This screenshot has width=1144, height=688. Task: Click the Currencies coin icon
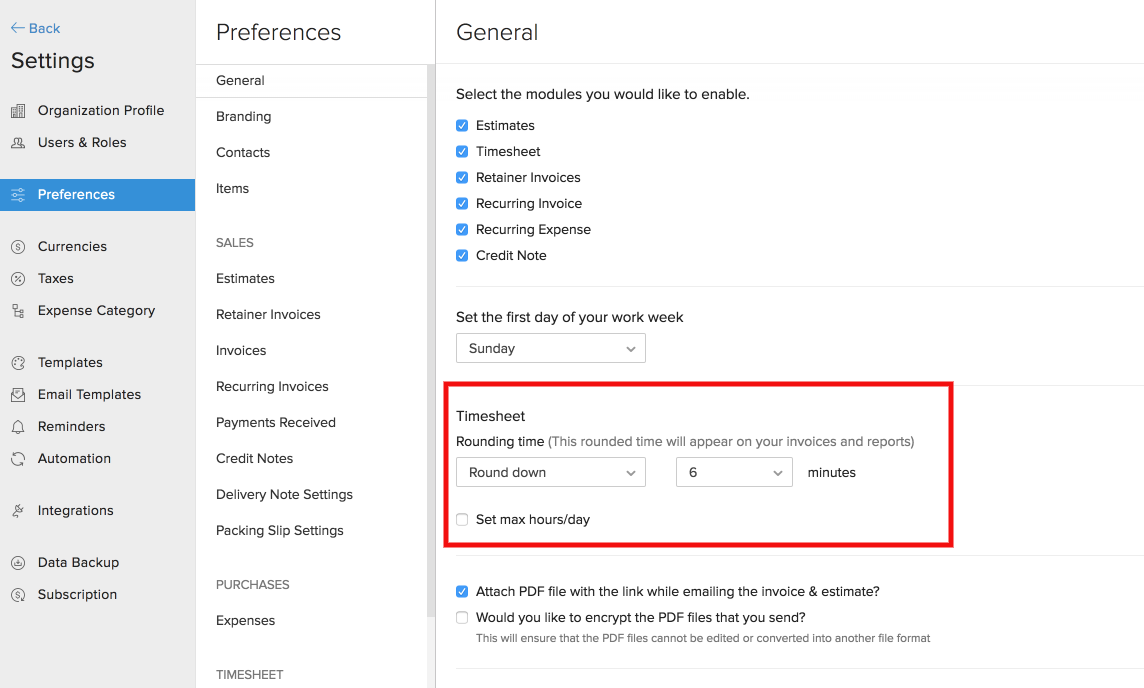click(18, 247)
